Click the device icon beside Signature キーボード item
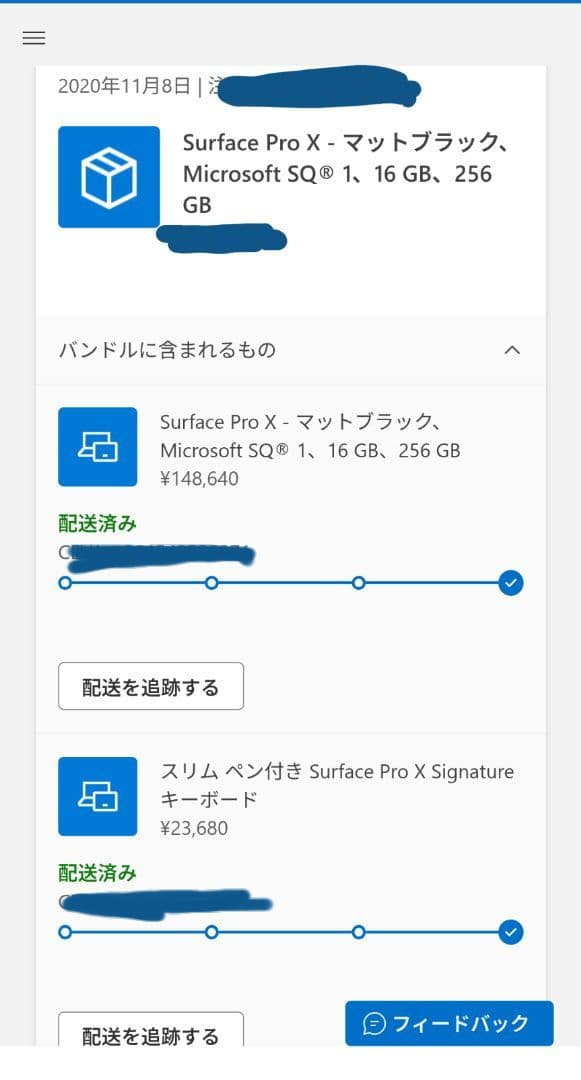 pyautogui.click(x=97, y=796)
